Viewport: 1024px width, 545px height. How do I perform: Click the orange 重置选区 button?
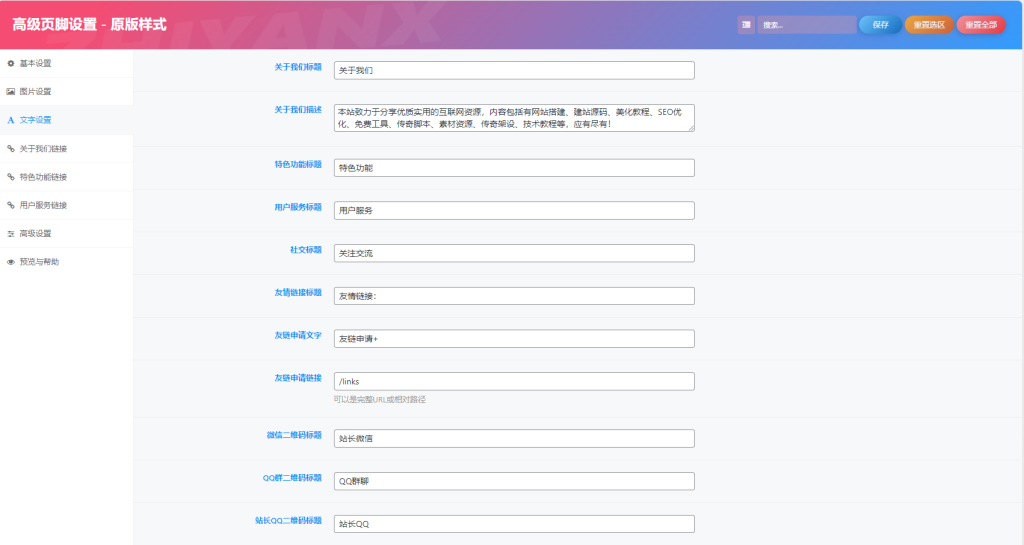tap(929, 25)
